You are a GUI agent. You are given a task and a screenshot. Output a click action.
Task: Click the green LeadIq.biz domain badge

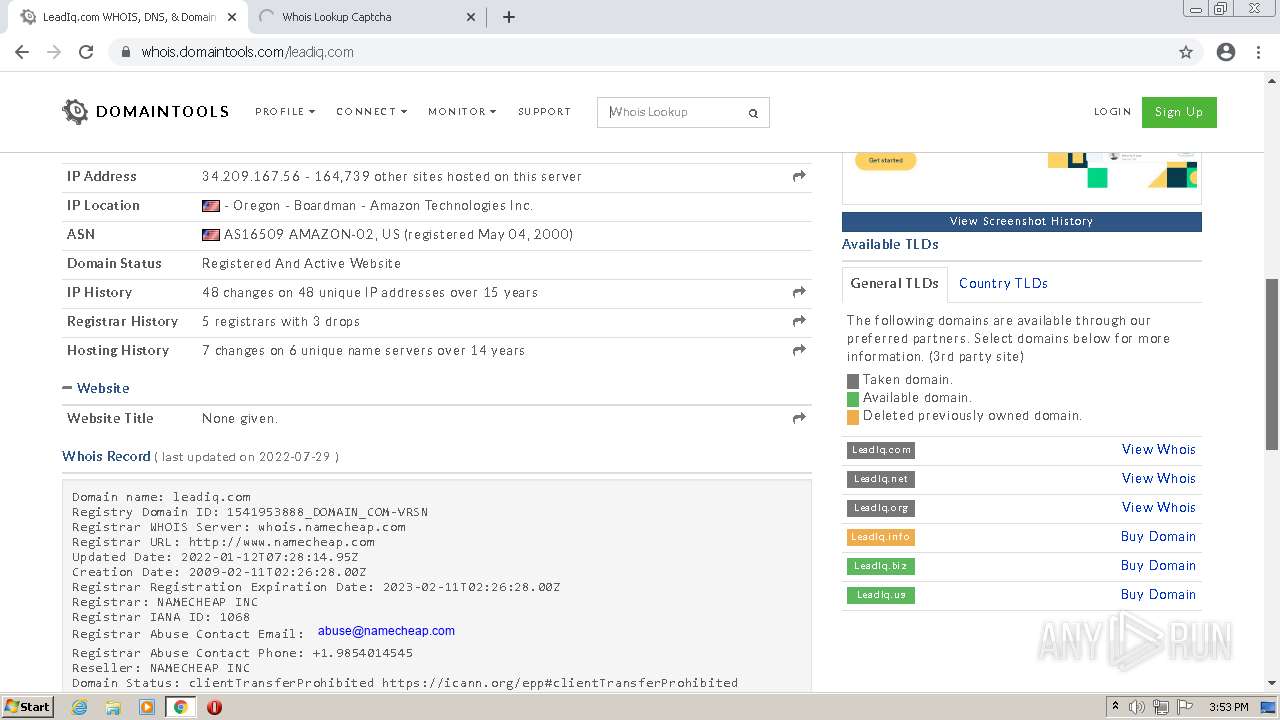[x=881, y=566]
